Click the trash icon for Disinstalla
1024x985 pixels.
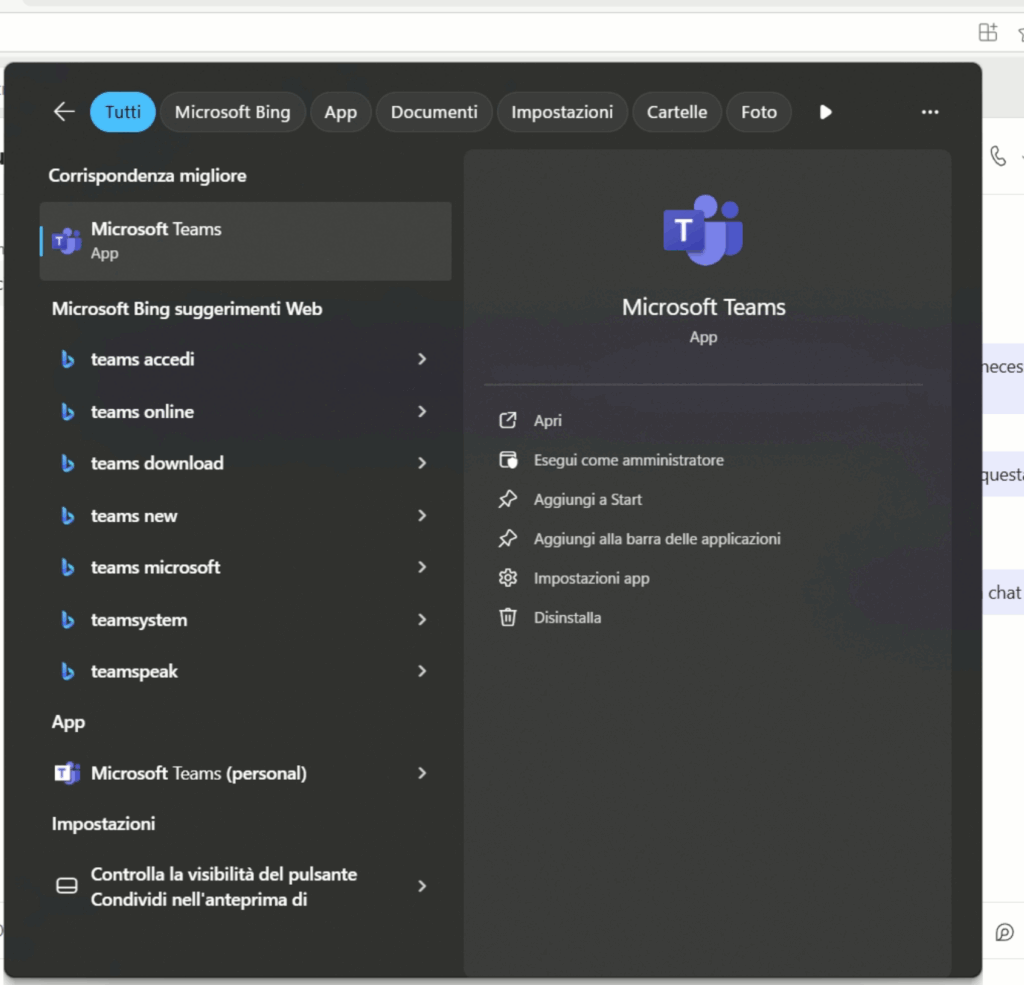pos(507,617)
